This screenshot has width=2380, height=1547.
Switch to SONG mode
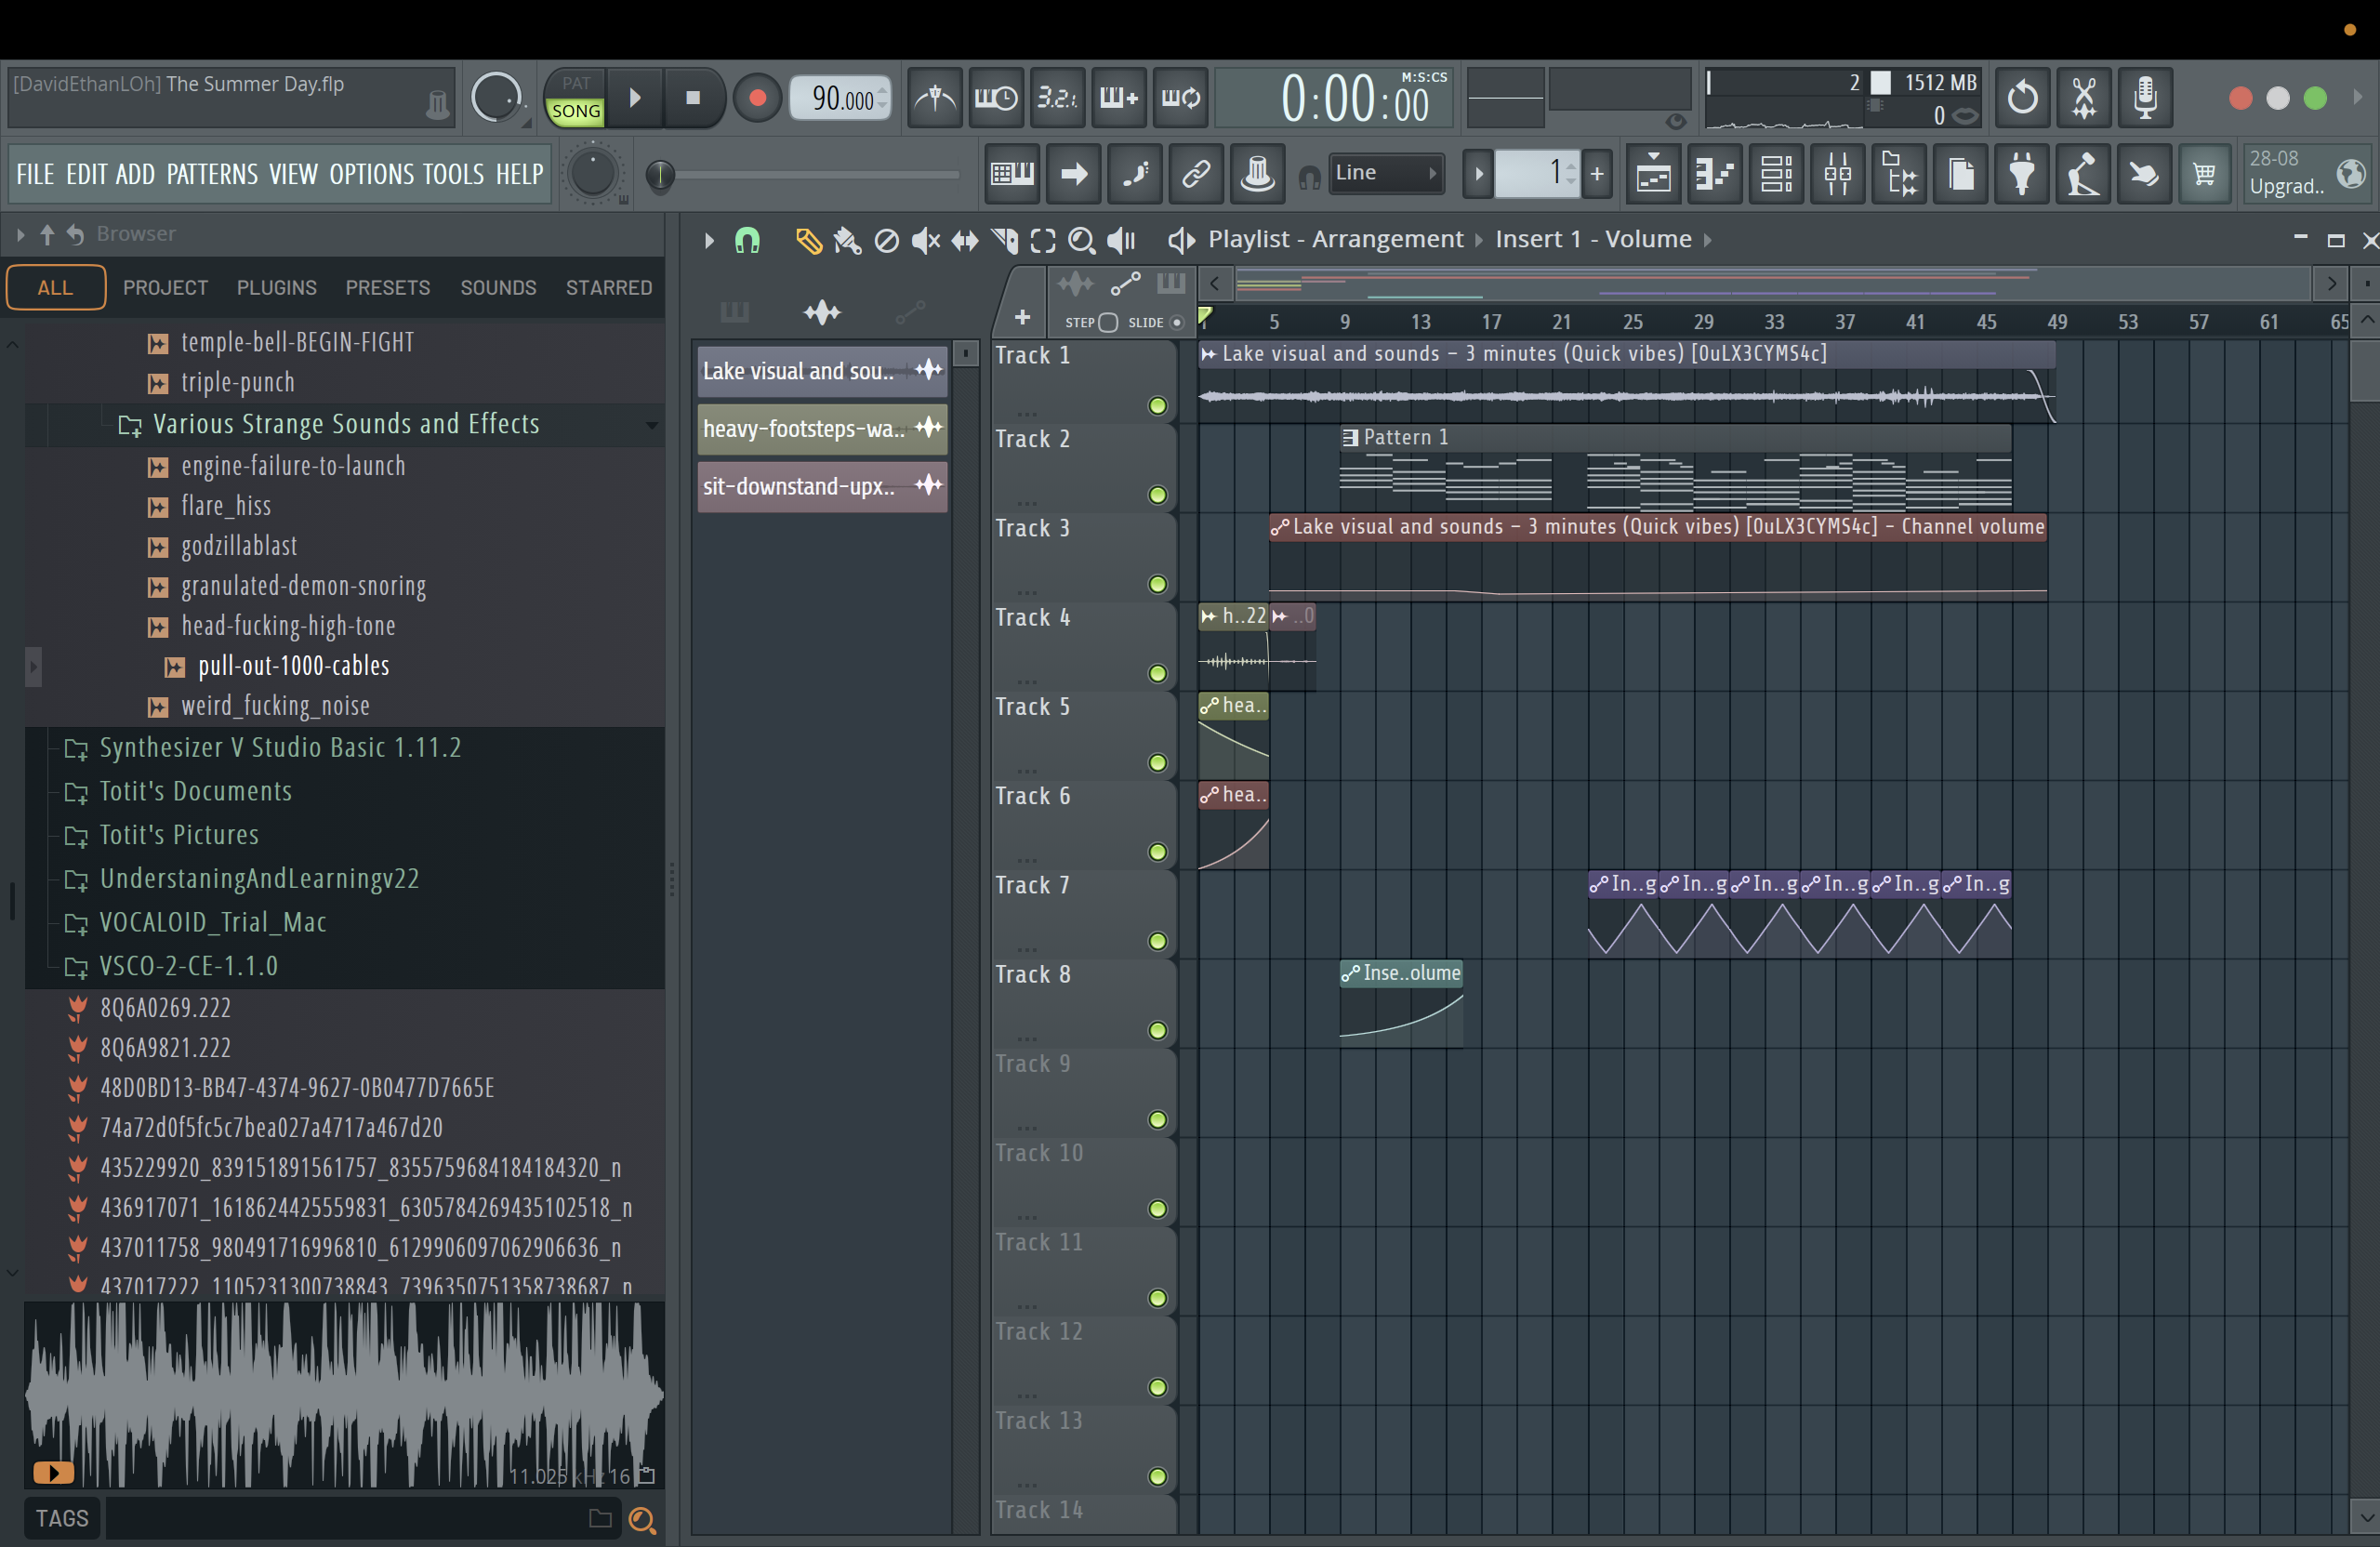click(576, 111)
